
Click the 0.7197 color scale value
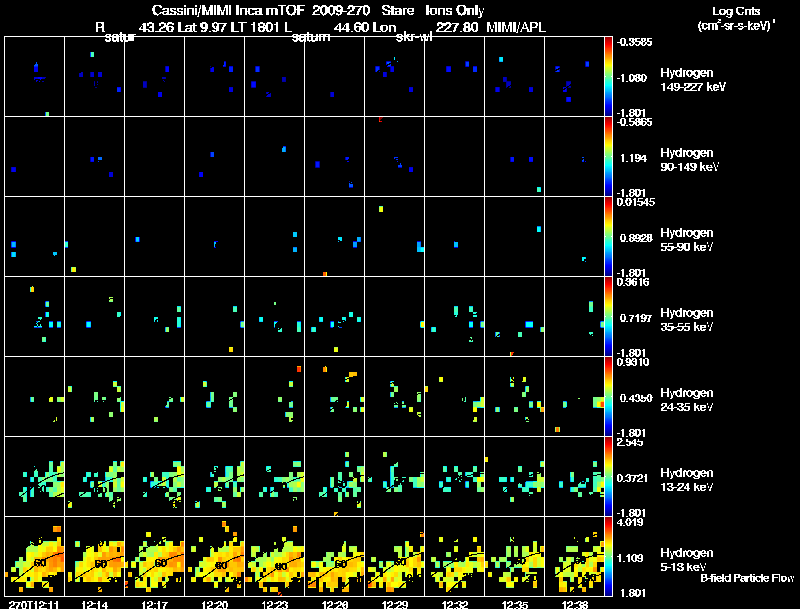tap(636, 318)
